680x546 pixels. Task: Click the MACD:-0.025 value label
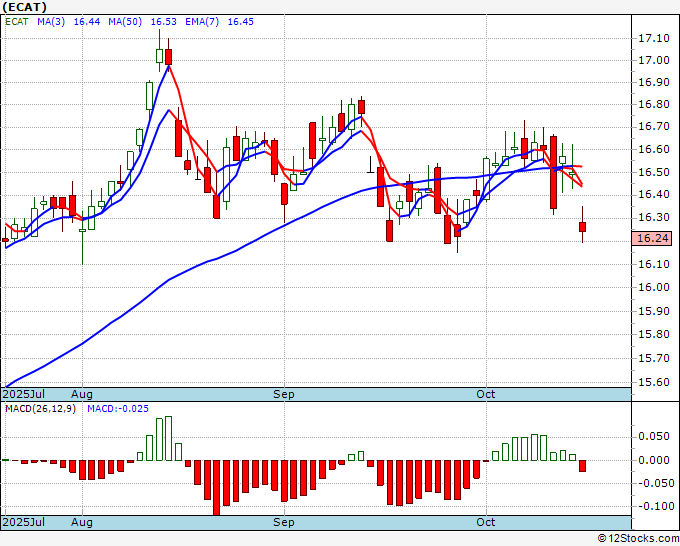pos(118,409)
